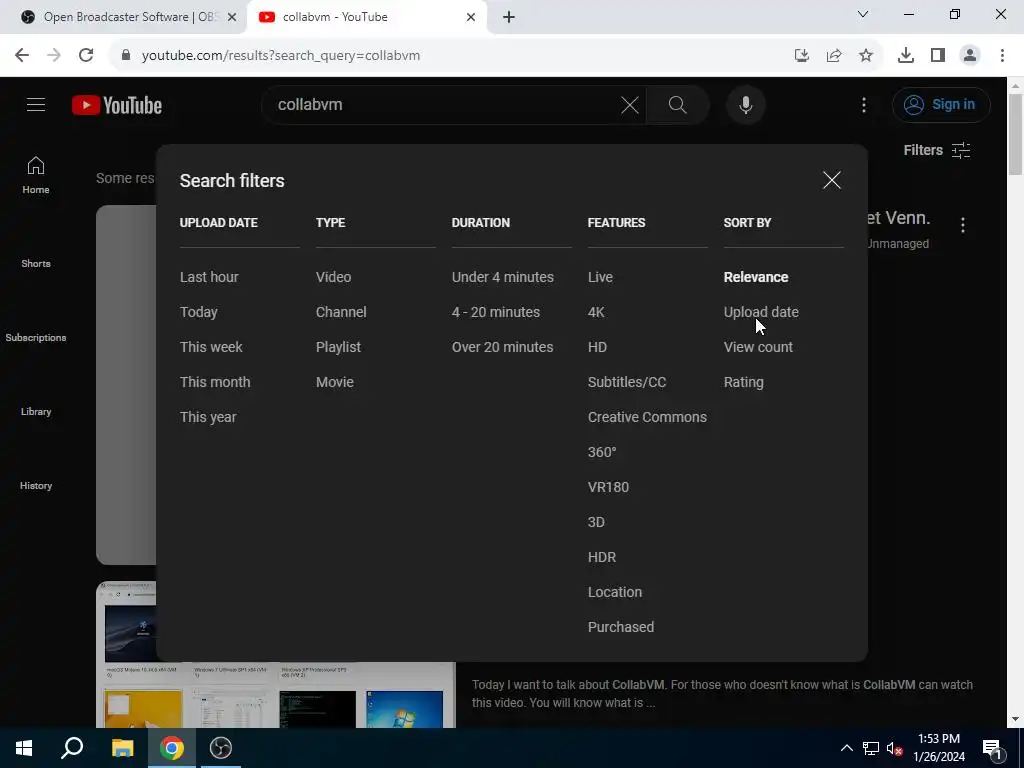Image resolution: width=1024 pixels, height=768 pixels.
Task: Close the collabvm YouTube tab
Action: (471, 17)
